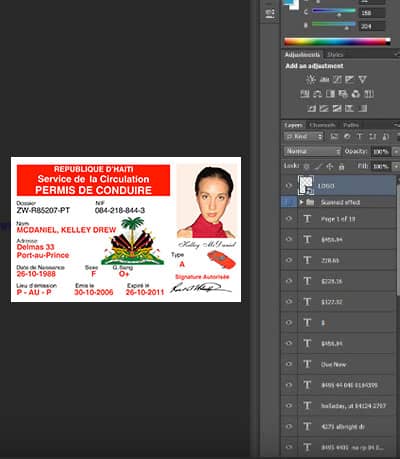Add a Vibrance adjustment layer
The image size is (400, 459).
click(362, 79)
